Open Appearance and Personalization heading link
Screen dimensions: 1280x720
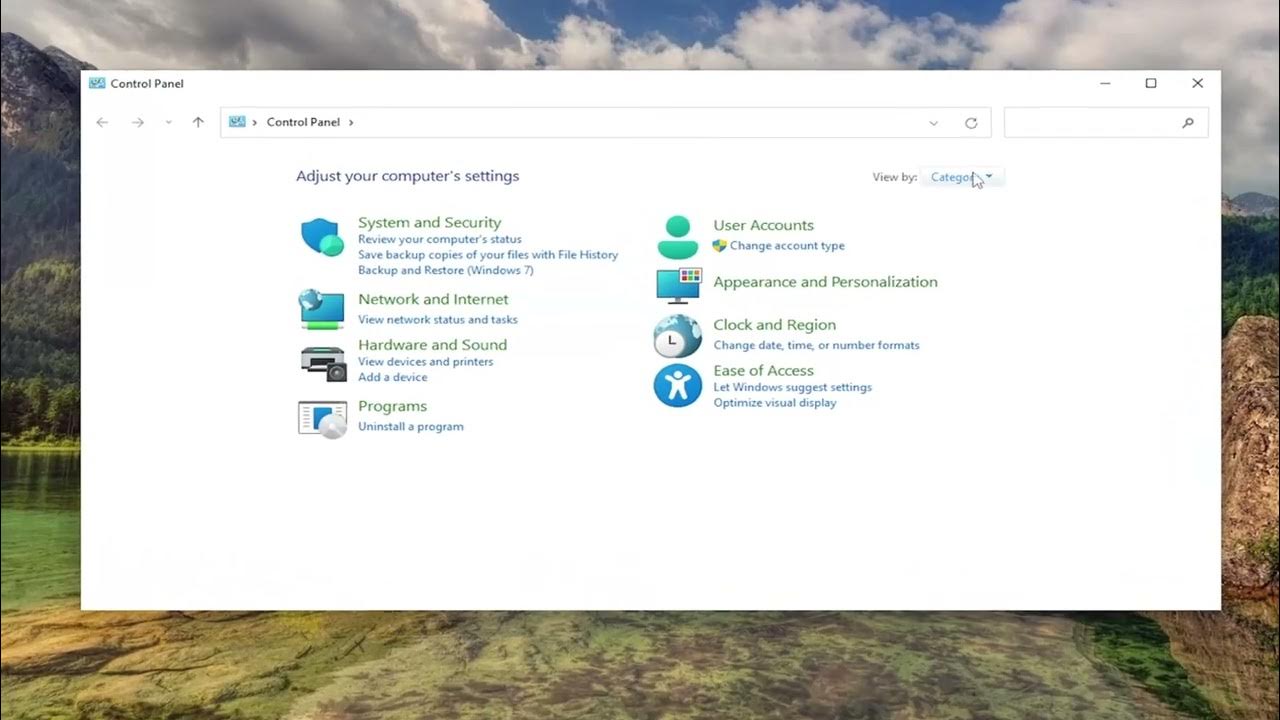tap(825, 282)
